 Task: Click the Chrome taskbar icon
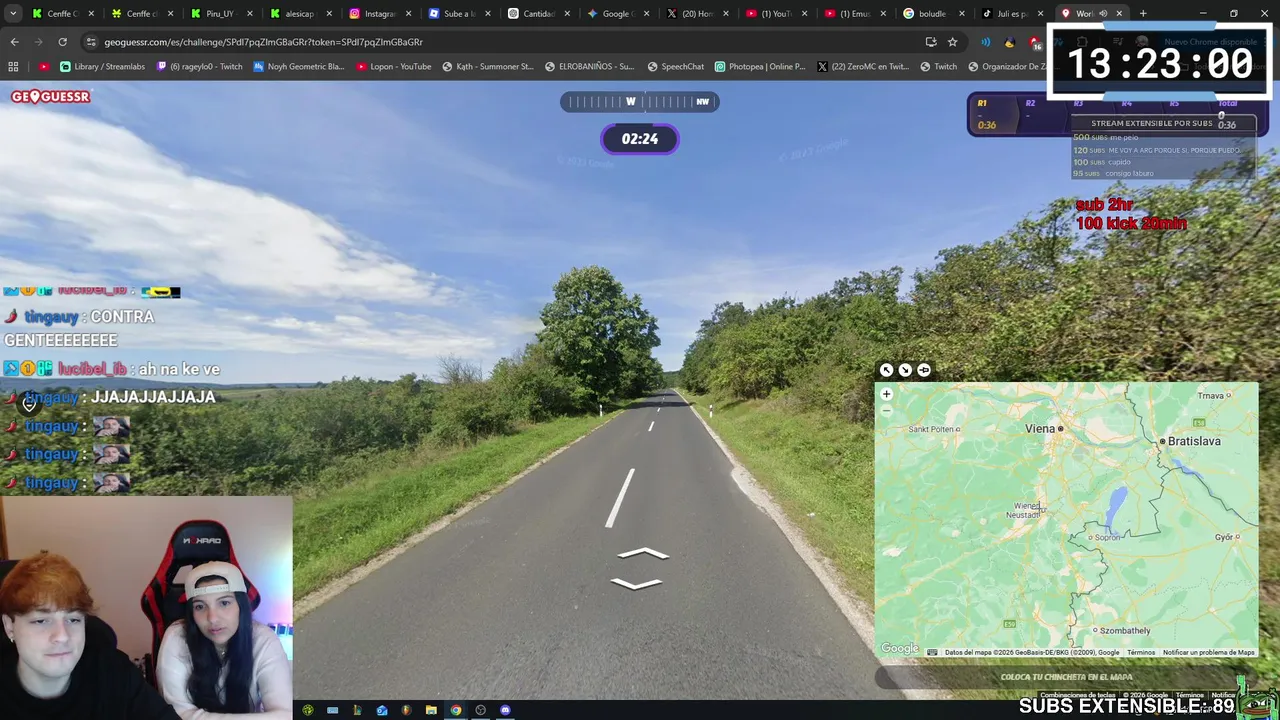(456, 710)
